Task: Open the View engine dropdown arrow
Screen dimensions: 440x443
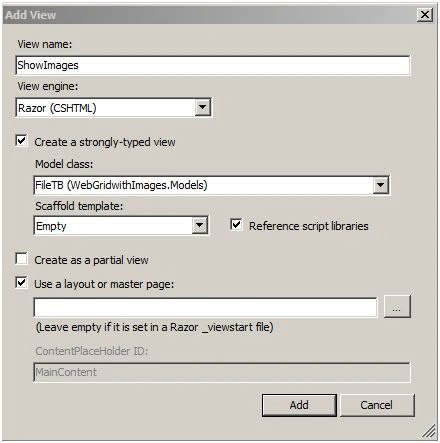Action: pyautogui.click(x=202, y=107)
